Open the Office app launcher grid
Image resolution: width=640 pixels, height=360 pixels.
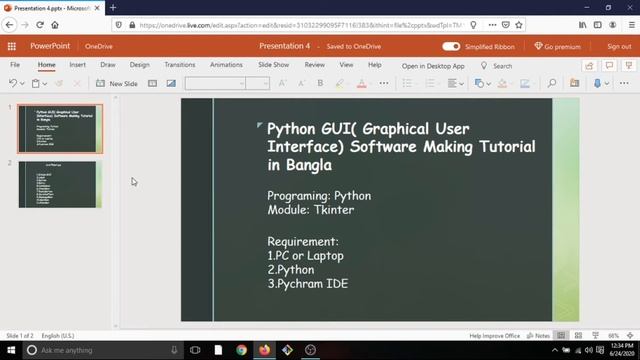click(x=12, y=47)
